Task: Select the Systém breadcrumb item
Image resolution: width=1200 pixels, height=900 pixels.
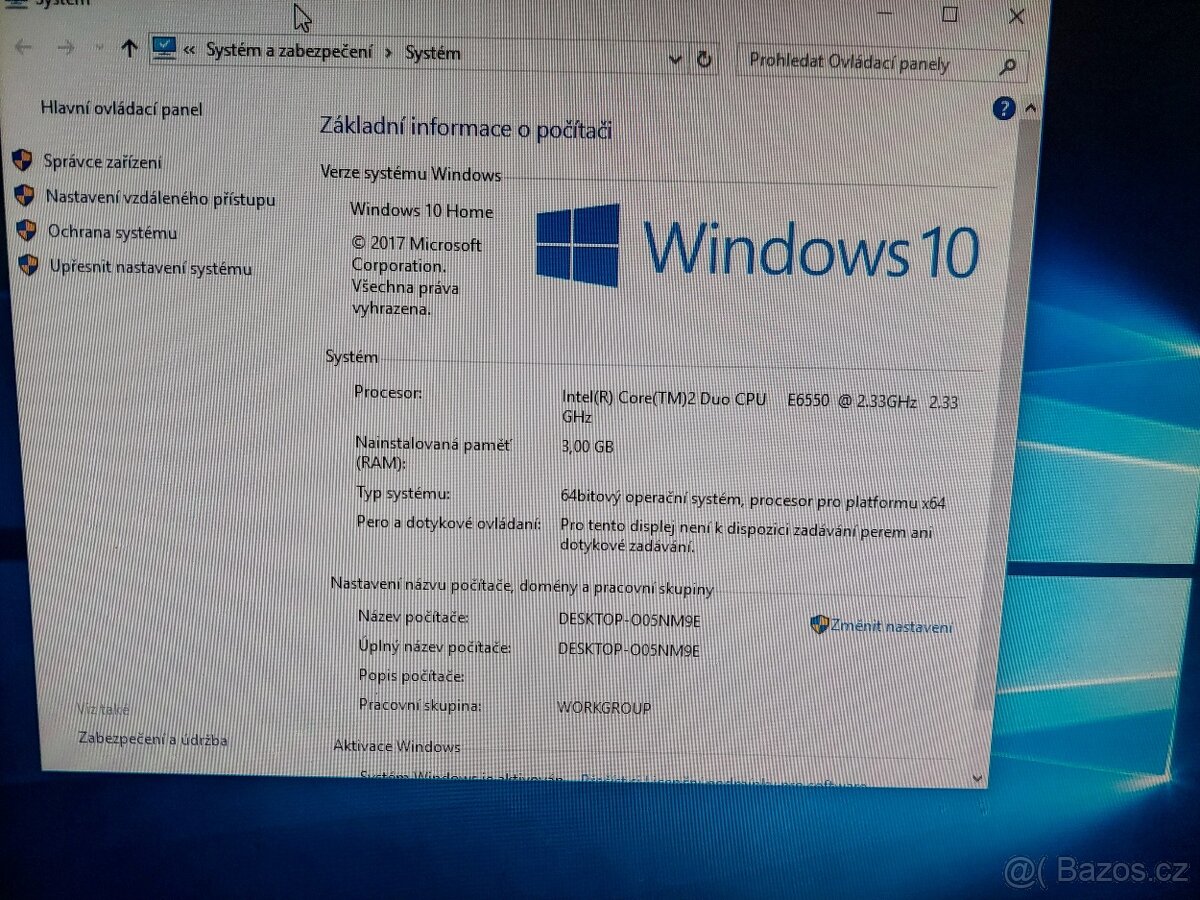Action: [432, 52]
